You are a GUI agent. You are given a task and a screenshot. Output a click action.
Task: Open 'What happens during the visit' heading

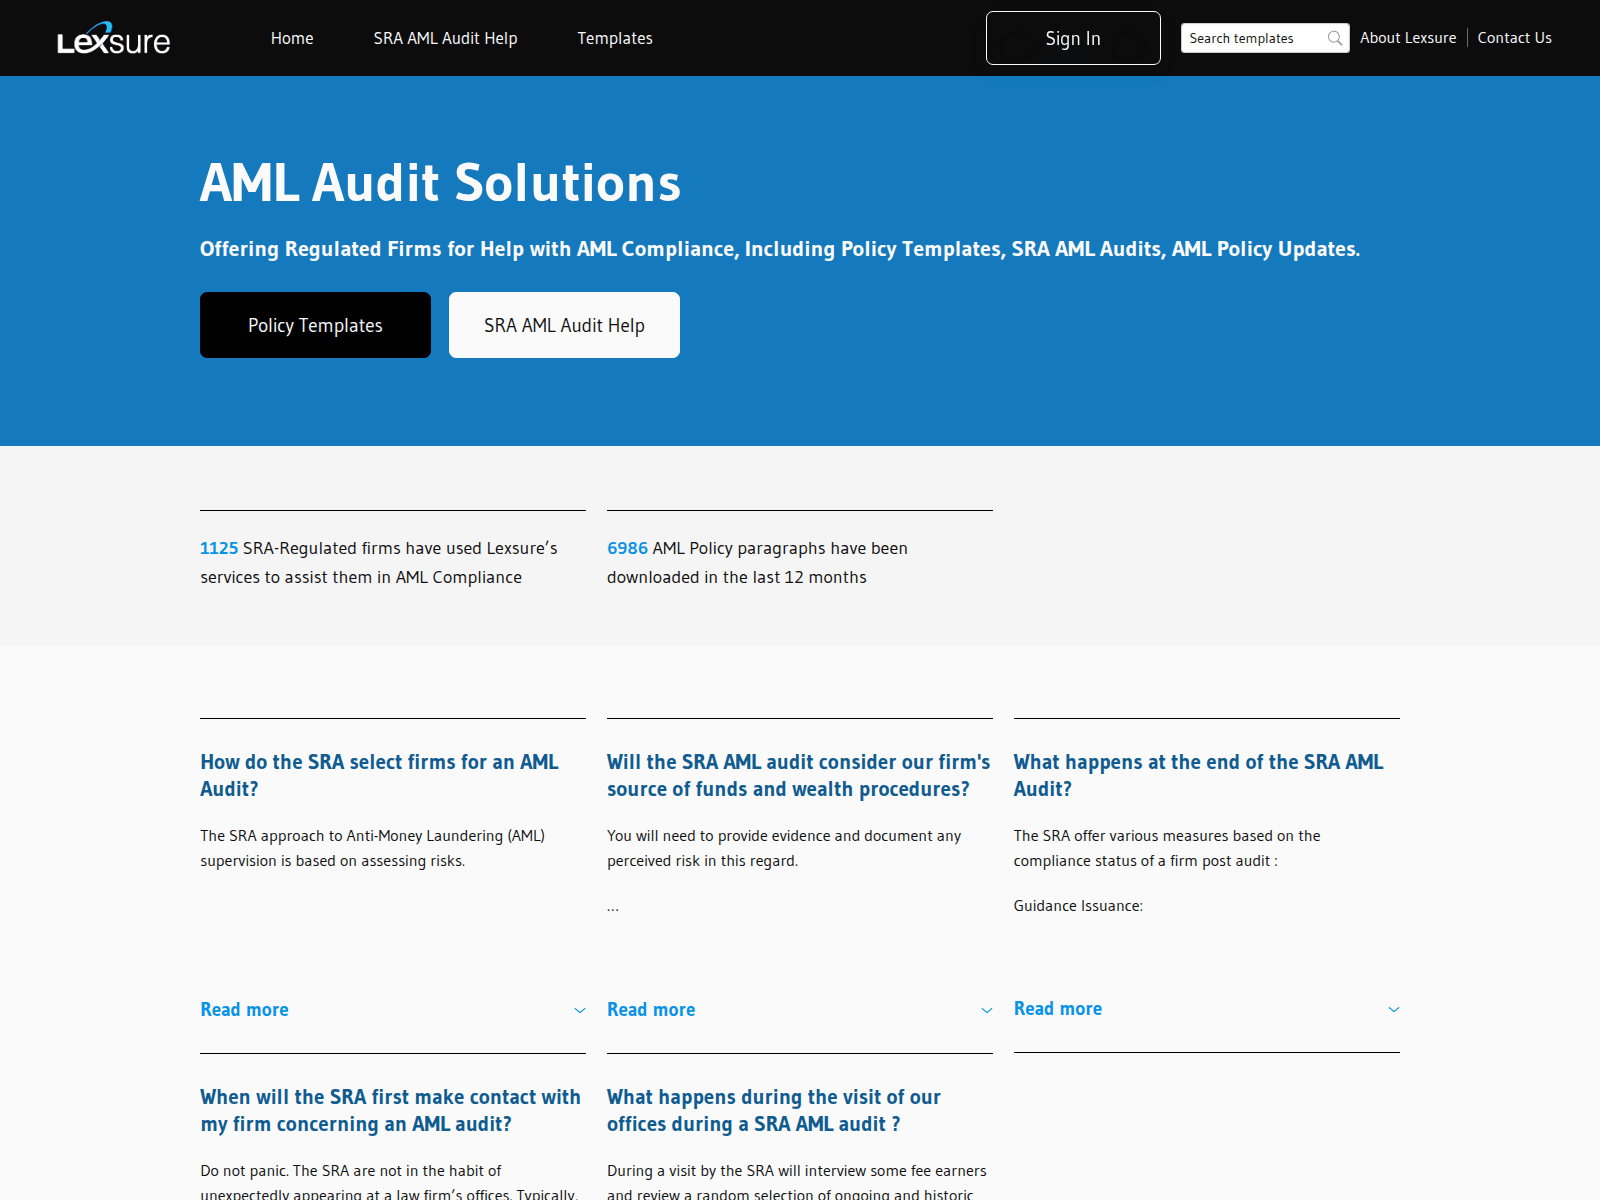point(773,1110)
